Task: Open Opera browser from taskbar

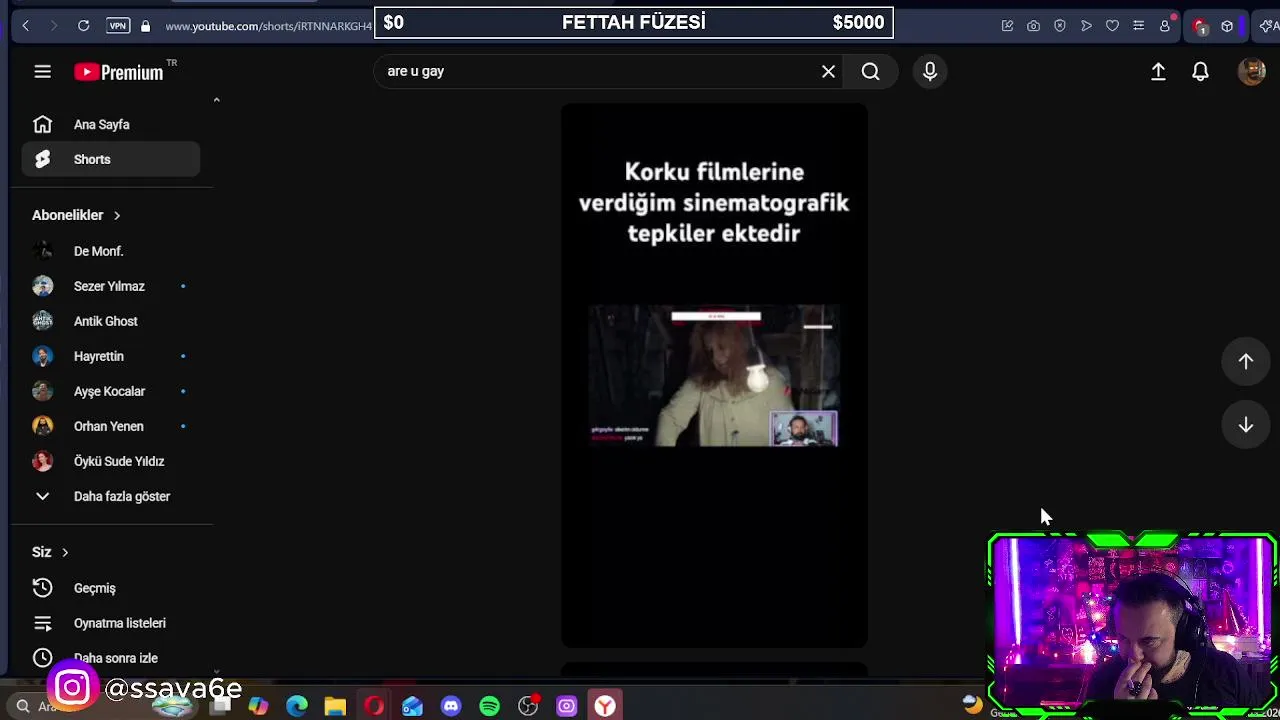Action: tap(374, 706)
